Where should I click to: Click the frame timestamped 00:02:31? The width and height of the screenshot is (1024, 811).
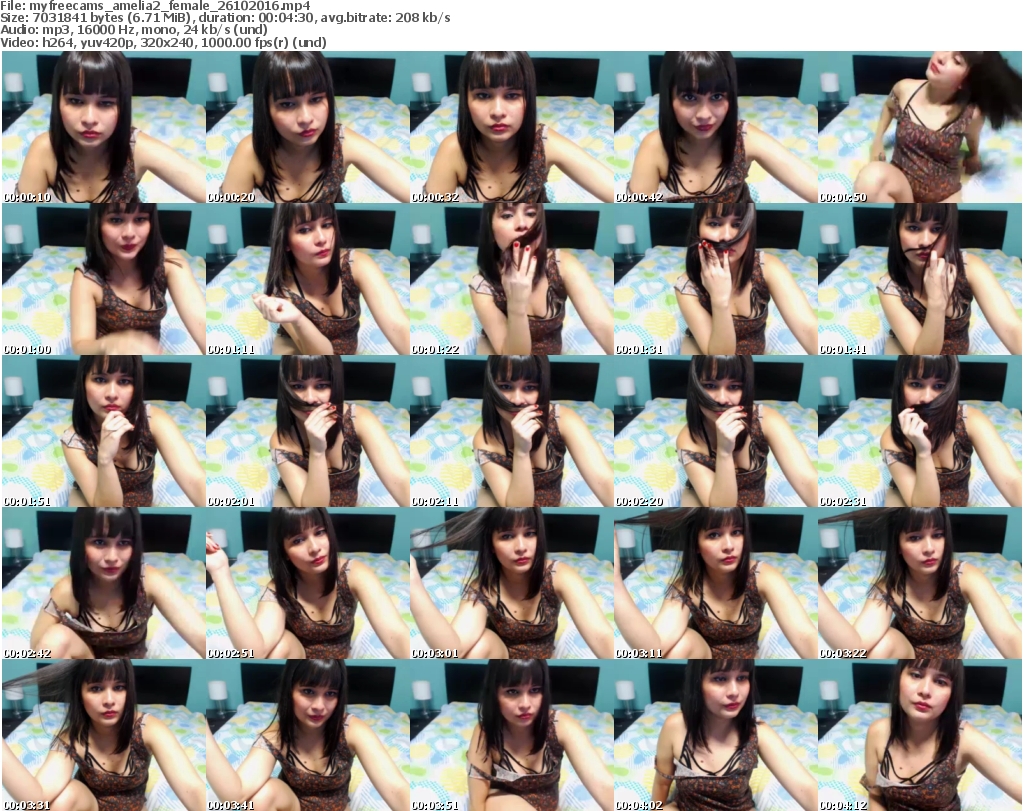click(x=919, y=431)
